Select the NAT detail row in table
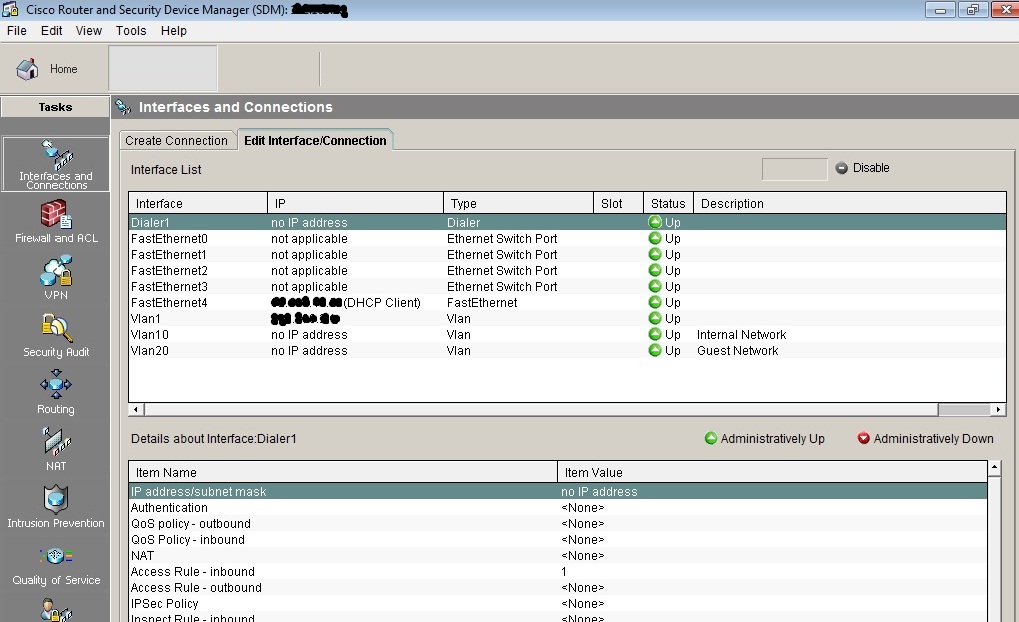Screen dimensions: 1019x622 pyautogui.click(x=558, y=556)
